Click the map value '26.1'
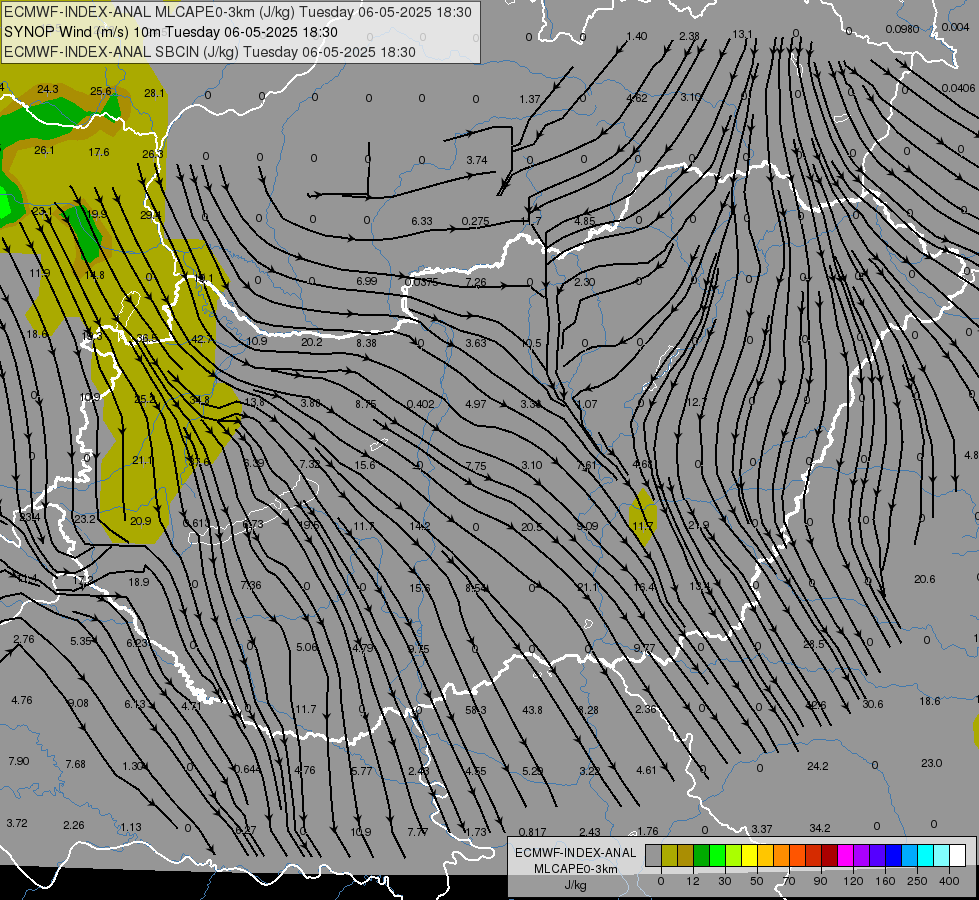Image resolution: width=979 pixels, height=900 pixels. pyautogui.click(x=44, y=151)
